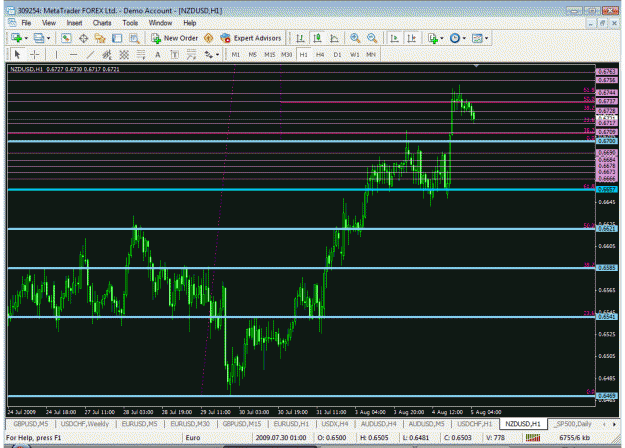Click the New Chart icon
625x448 pixels.
pos(16,38)
